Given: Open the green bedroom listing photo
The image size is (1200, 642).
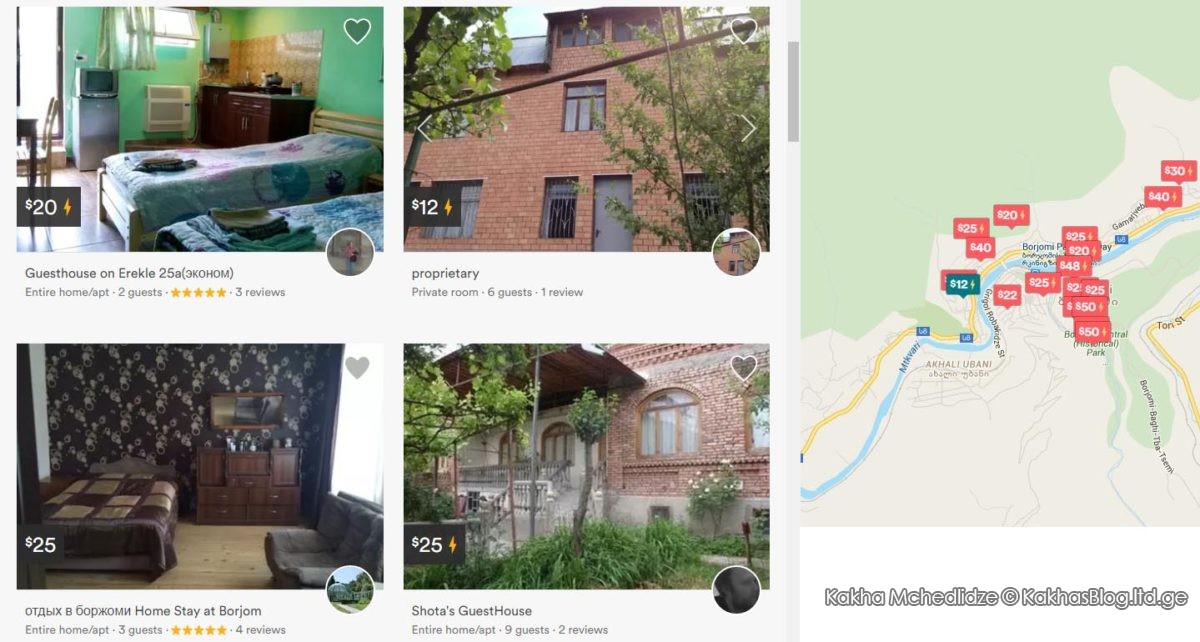Looking at the screenshot, I should coord(200,129).
